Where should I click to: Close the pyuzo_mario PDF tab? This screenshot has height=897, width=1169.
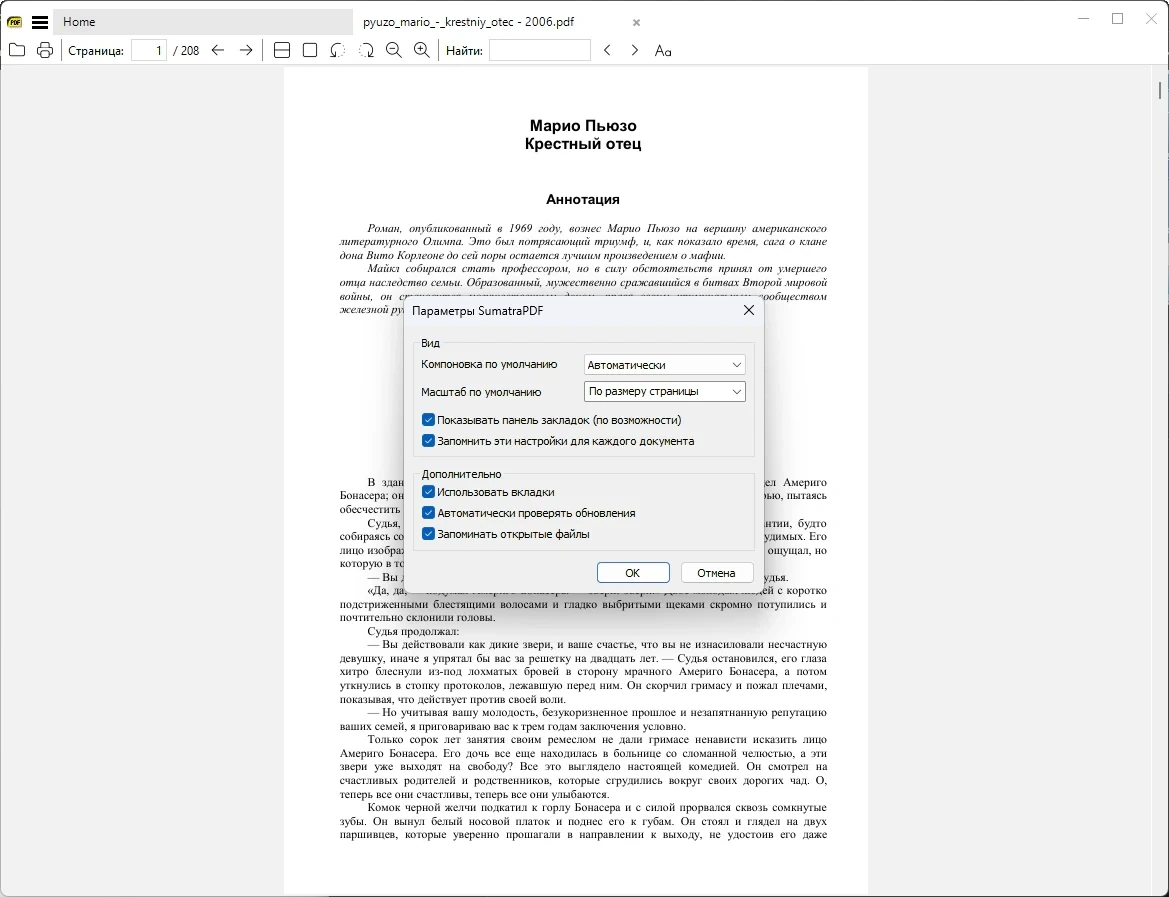coord(636,22)
